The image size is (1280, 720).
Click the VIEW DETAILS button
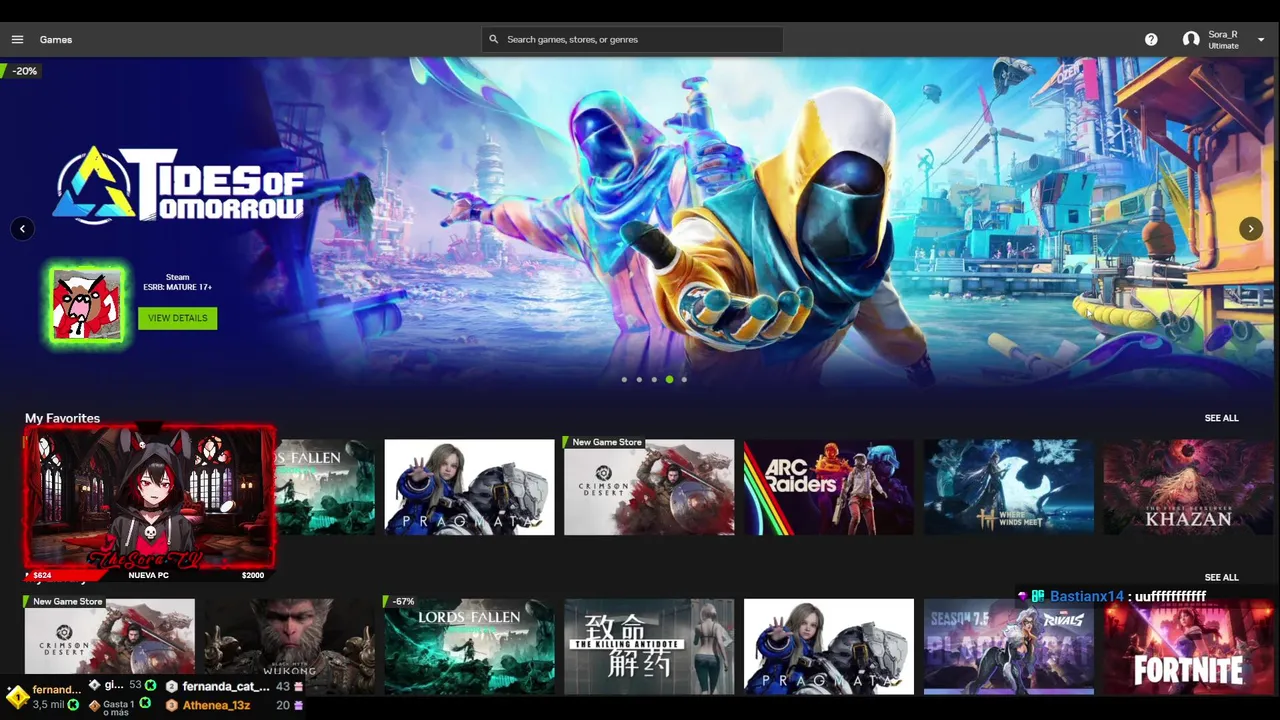[177, 318]
